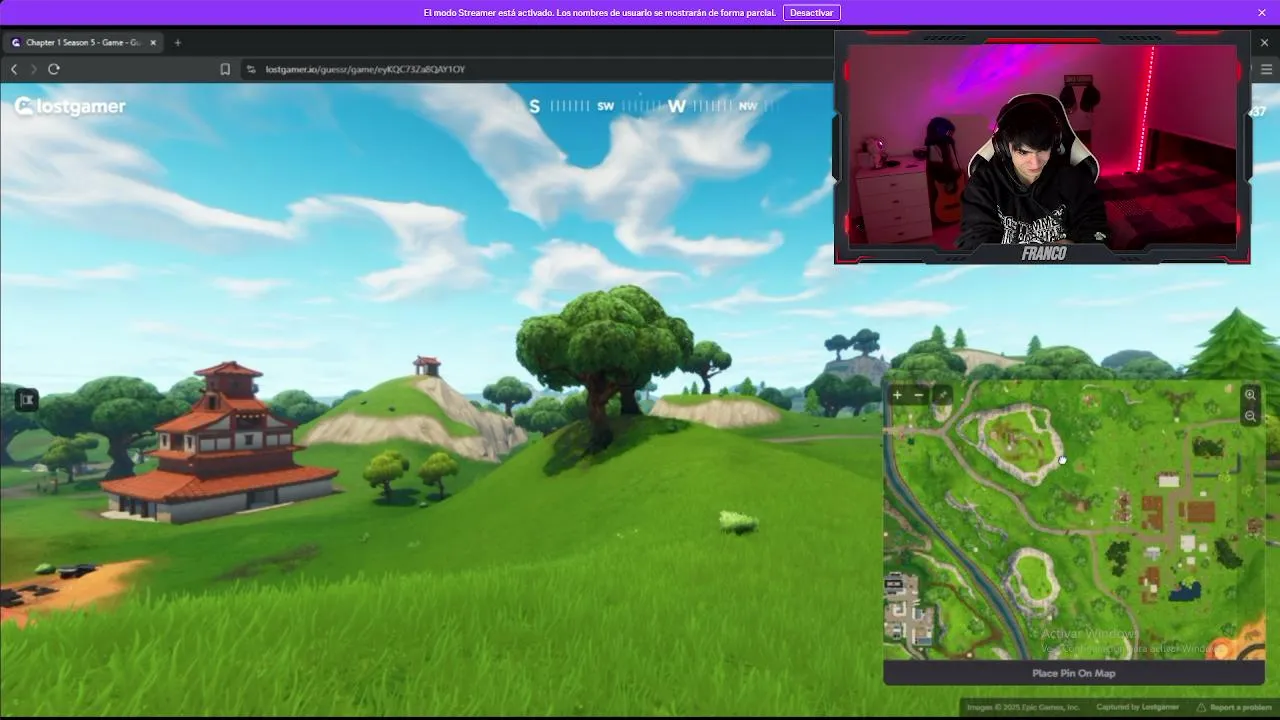Shrink the minimap with the minus button

tap(919, 395)
